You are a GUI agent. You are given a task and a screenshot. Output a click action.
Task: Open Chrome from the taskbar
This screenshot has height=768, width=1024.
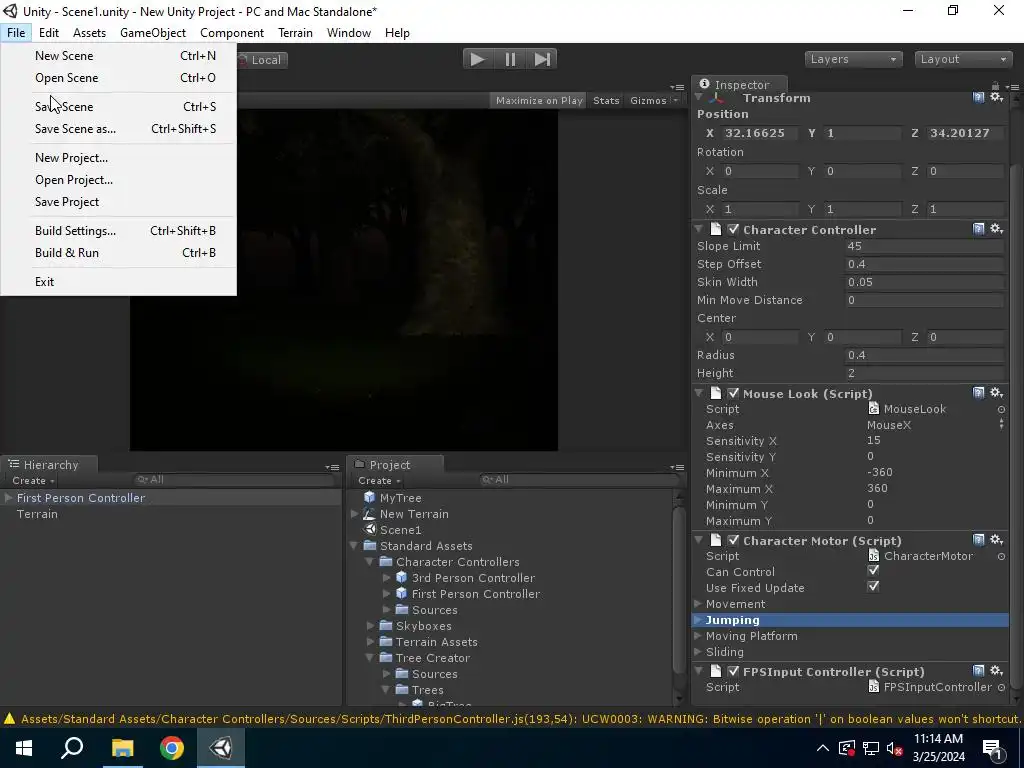(172, 748)
